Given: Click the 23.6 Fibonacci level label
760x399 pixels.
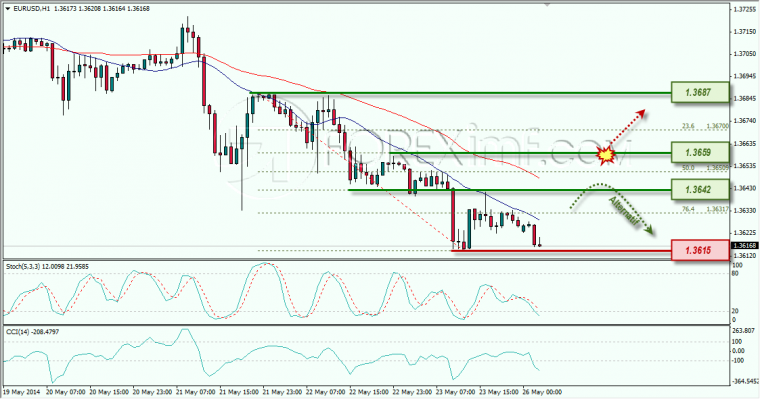Looking at the screenshot, I should click(688, 126).
